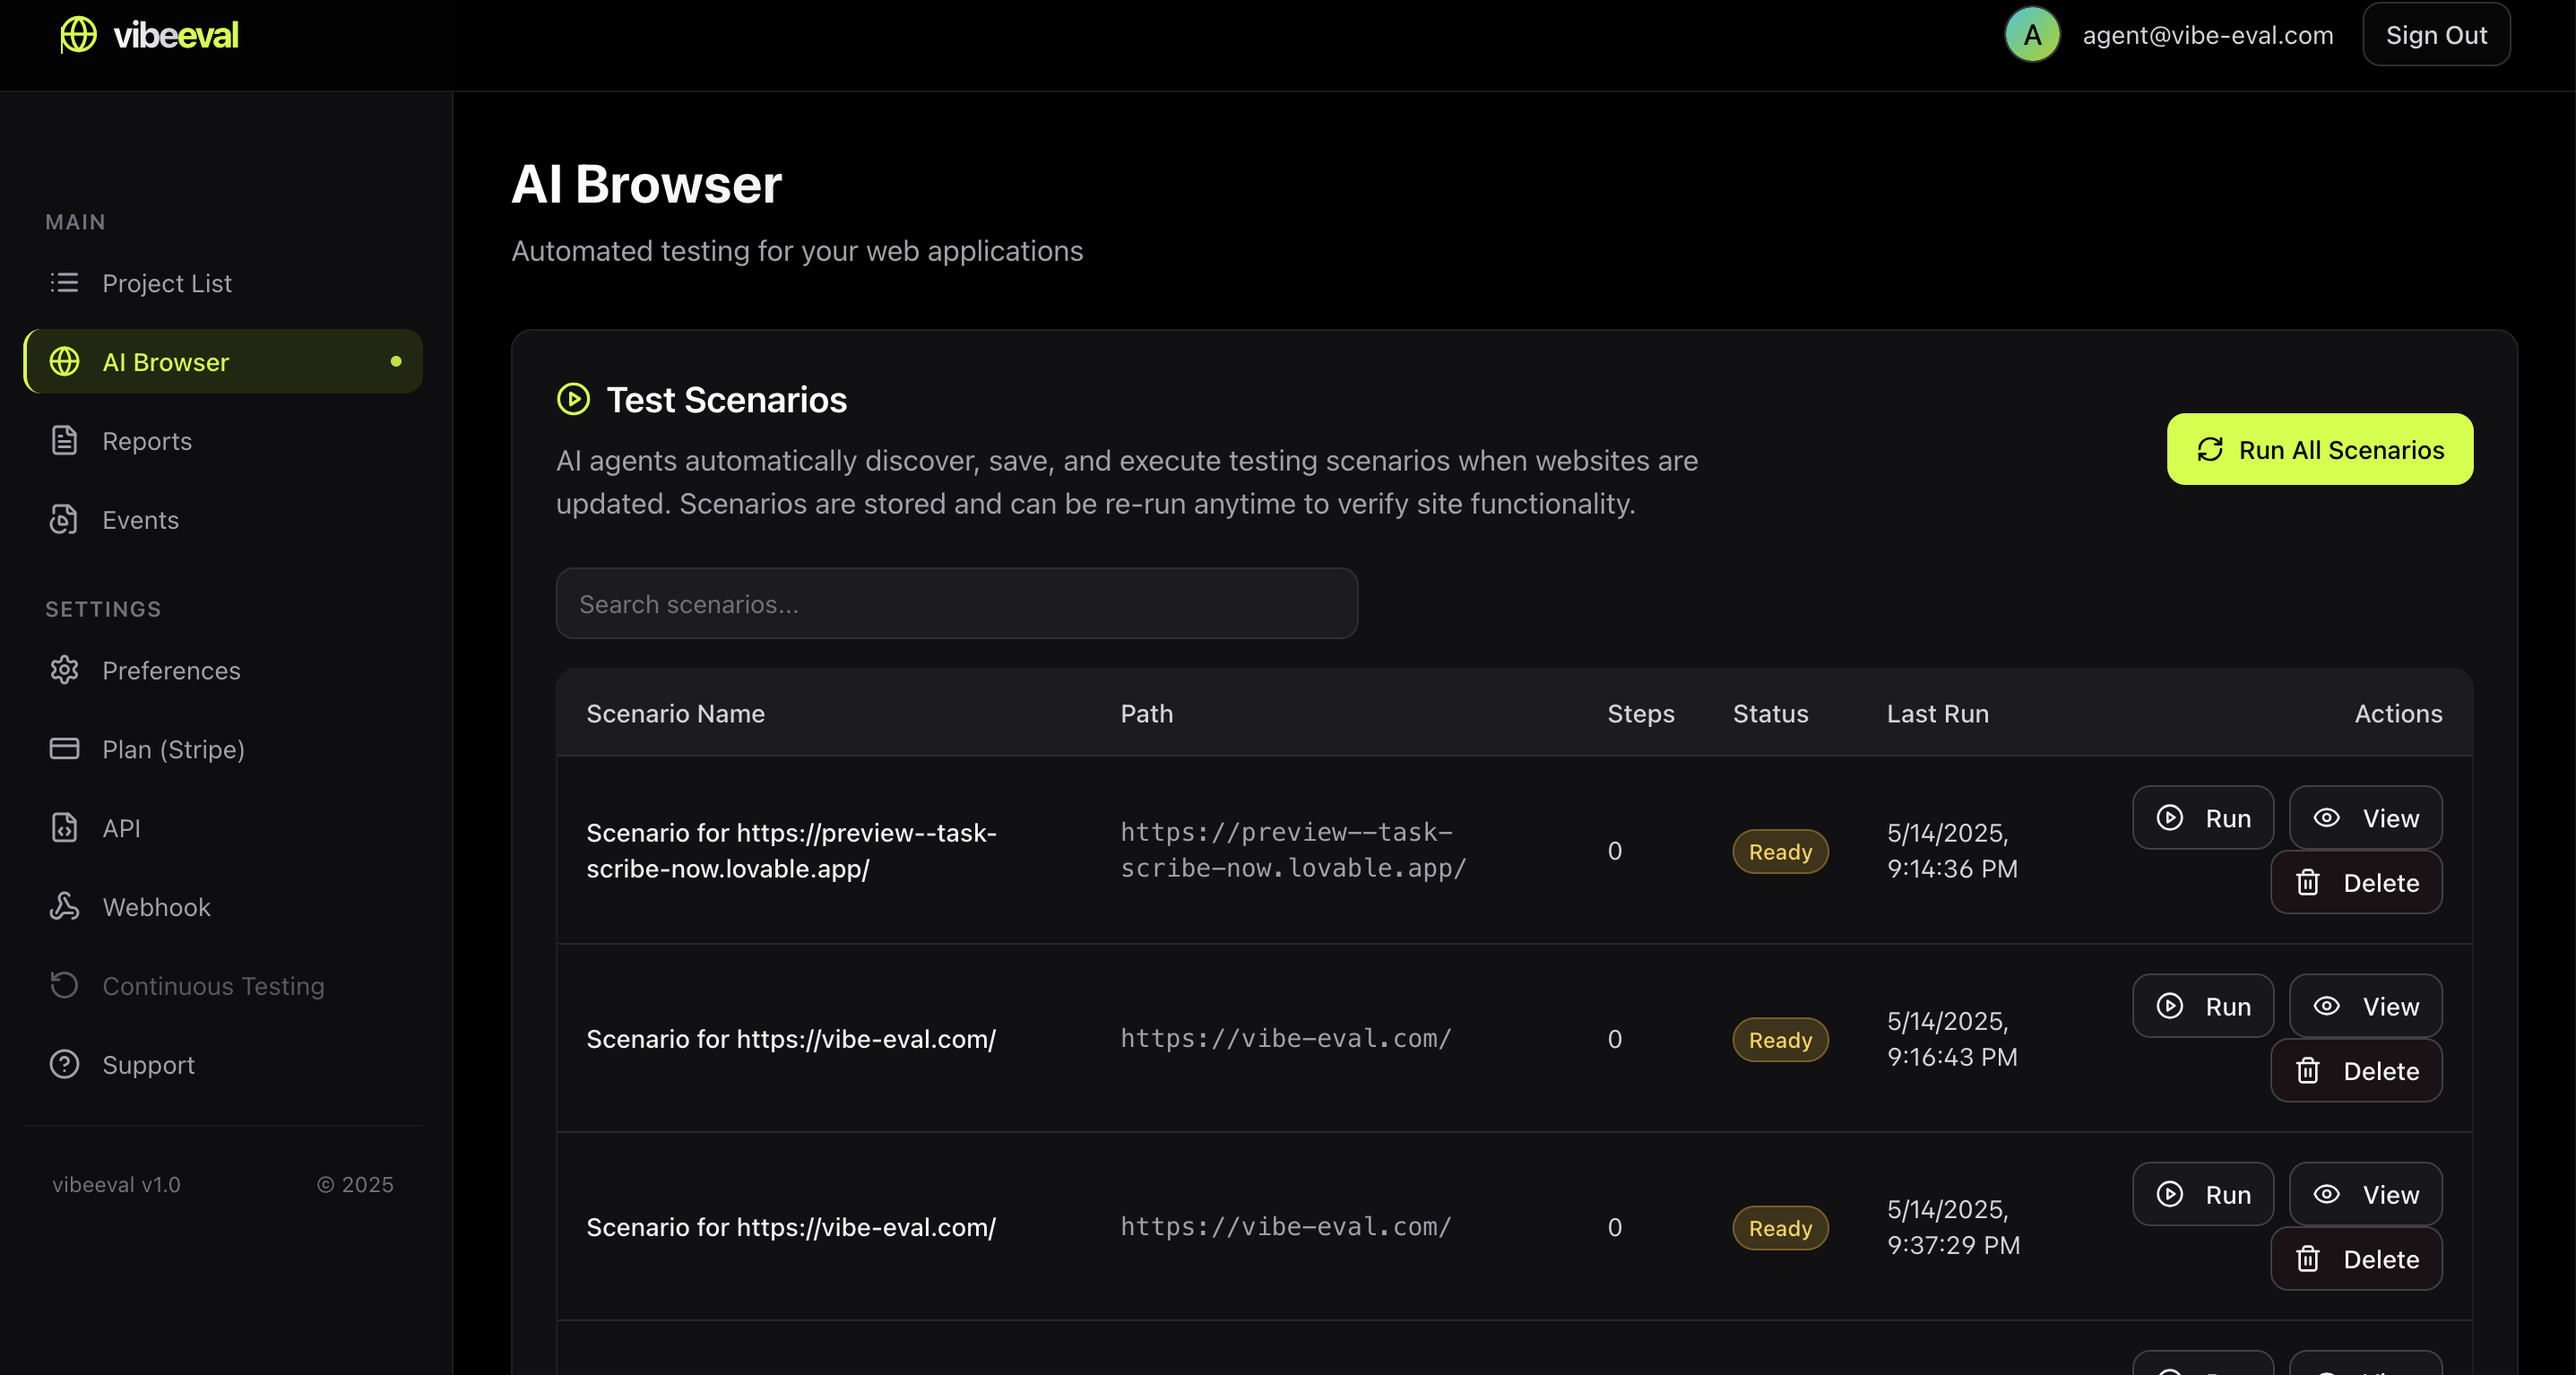Click the Plan (Stripe) card icon
This screenshot has width=2576, height=1375.
tap(64, 749)
